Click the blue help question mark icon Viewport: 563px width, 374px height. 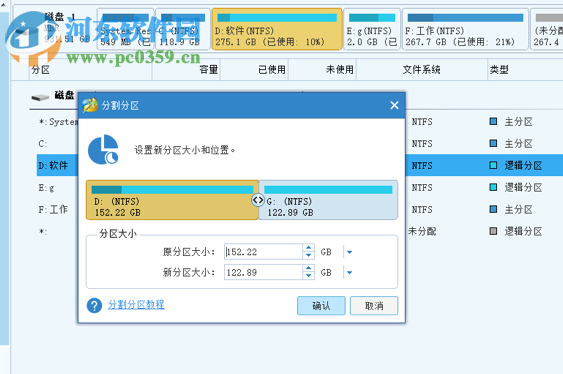94,305
